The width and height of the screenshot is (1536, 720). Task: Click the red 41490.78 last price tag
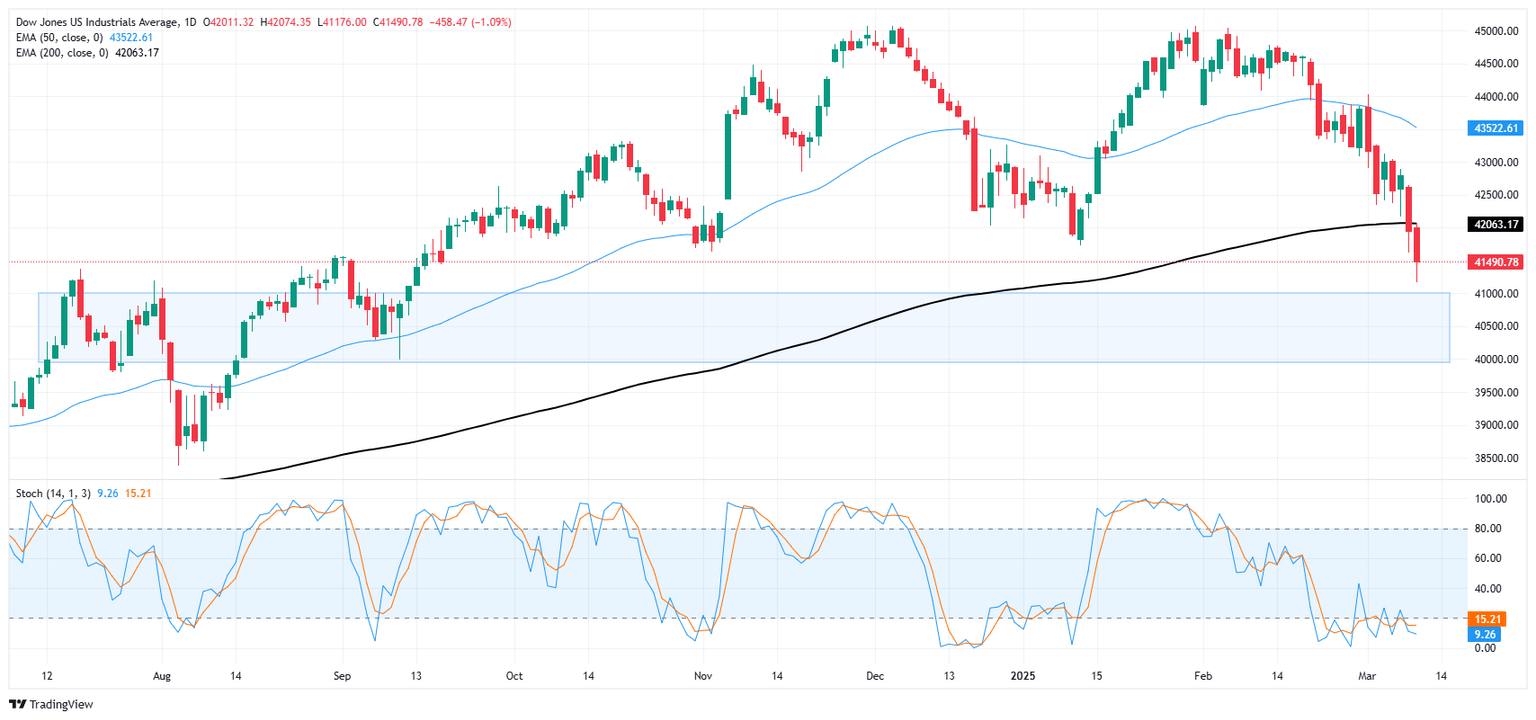(x=1495, y=262)
